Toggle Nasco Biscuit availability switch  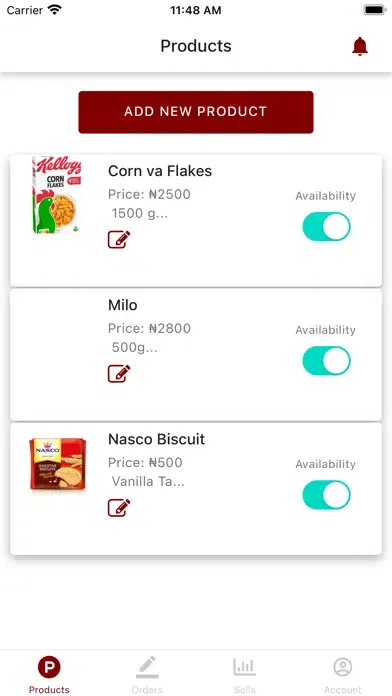[326, 495]
